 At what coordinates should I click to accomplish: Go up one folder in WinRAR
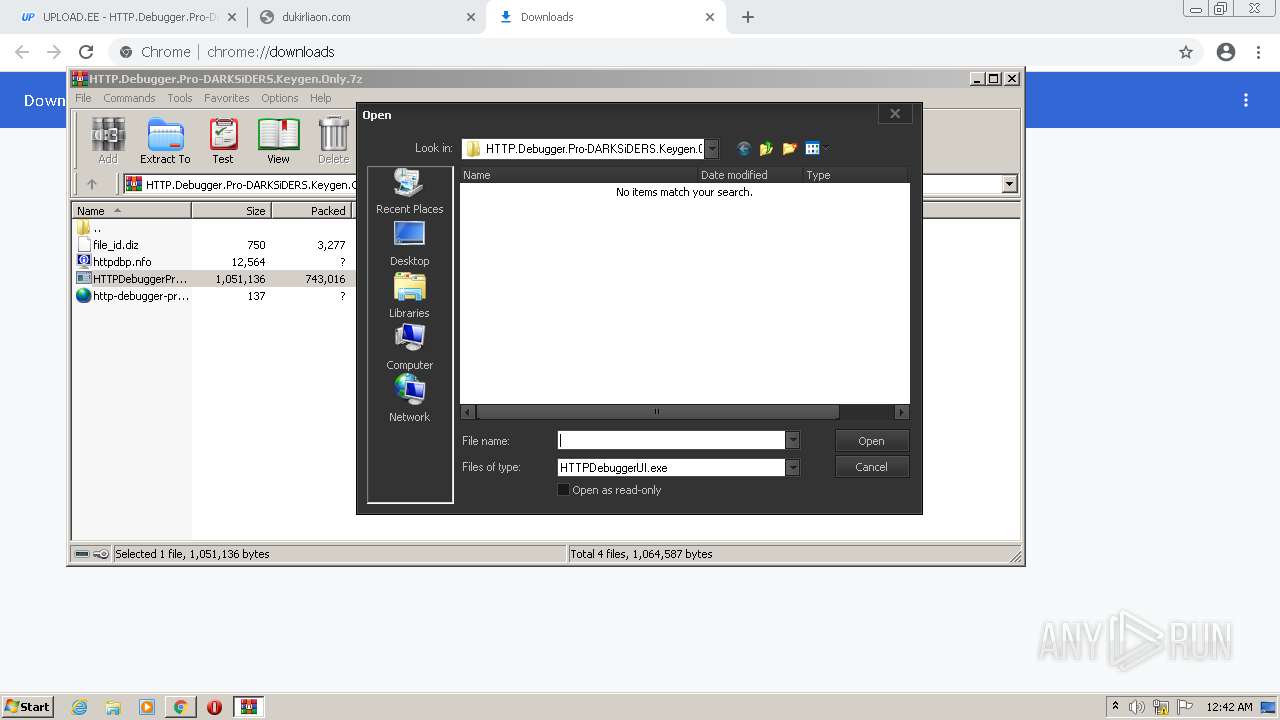(92, 184)
